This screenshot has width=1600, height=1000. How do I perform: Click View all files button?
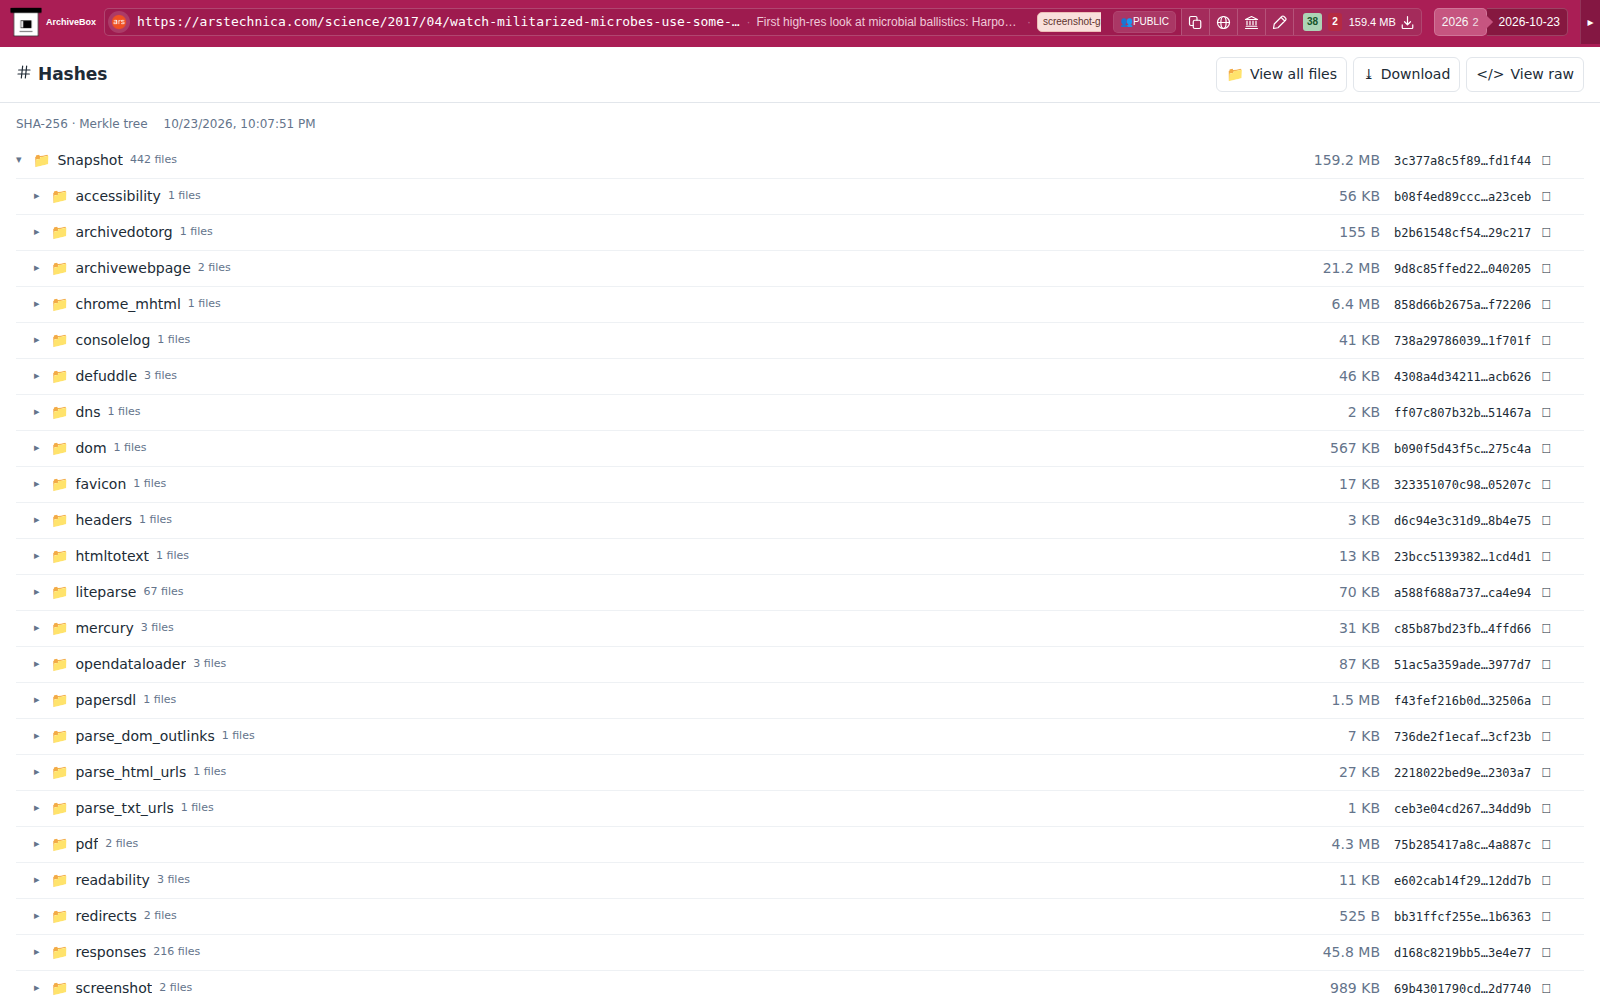click(x=1281, y=74)
